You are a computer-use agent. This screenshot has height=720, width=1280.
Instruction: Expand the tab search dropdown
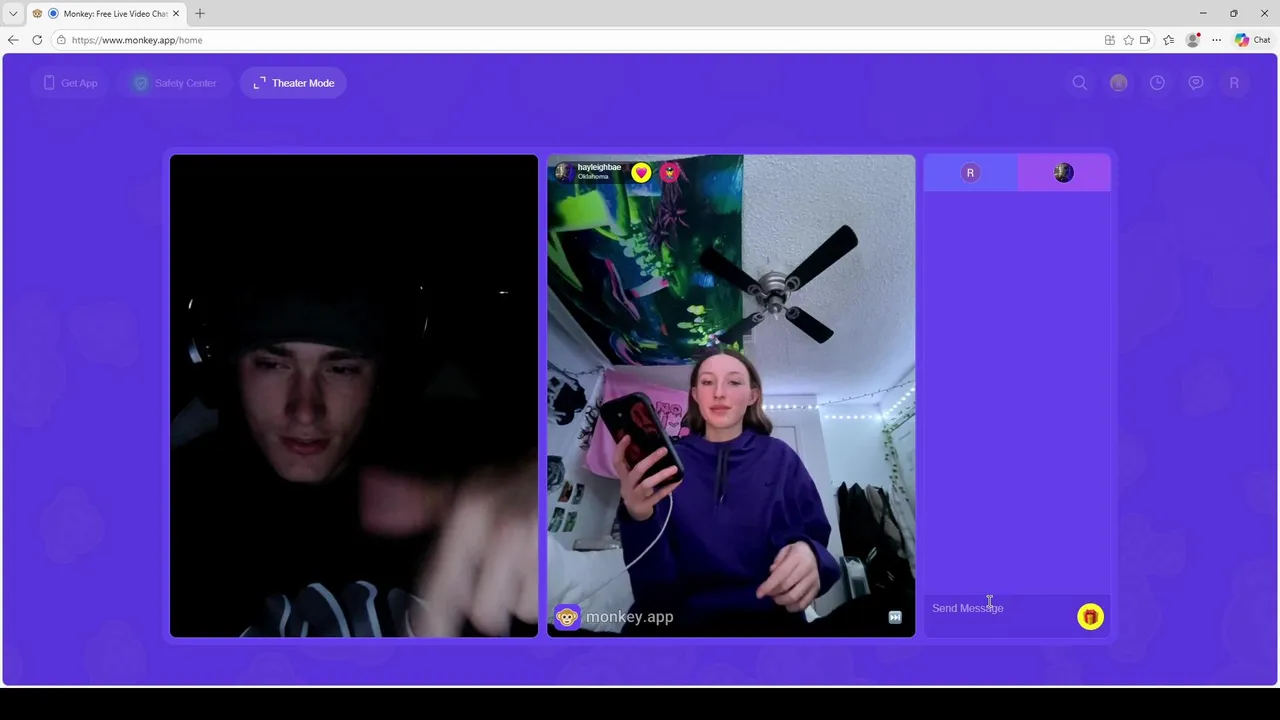coord(13,14)
